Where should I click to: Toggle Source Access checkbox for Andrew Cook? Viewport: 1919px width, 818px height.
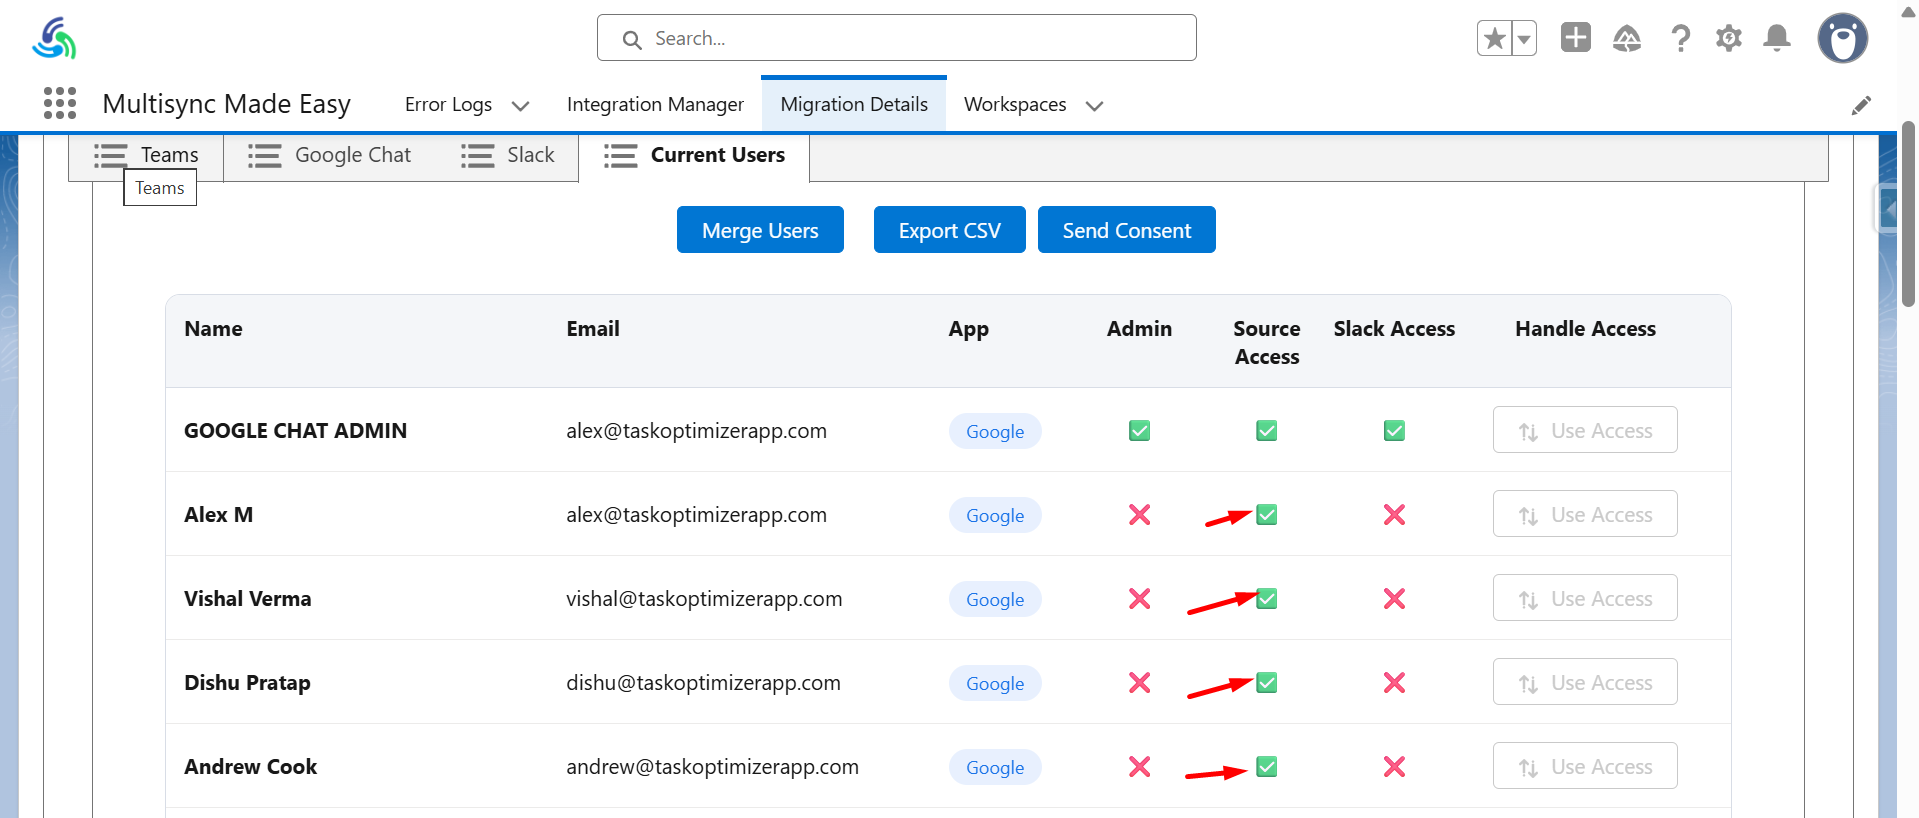point(1266,767)
